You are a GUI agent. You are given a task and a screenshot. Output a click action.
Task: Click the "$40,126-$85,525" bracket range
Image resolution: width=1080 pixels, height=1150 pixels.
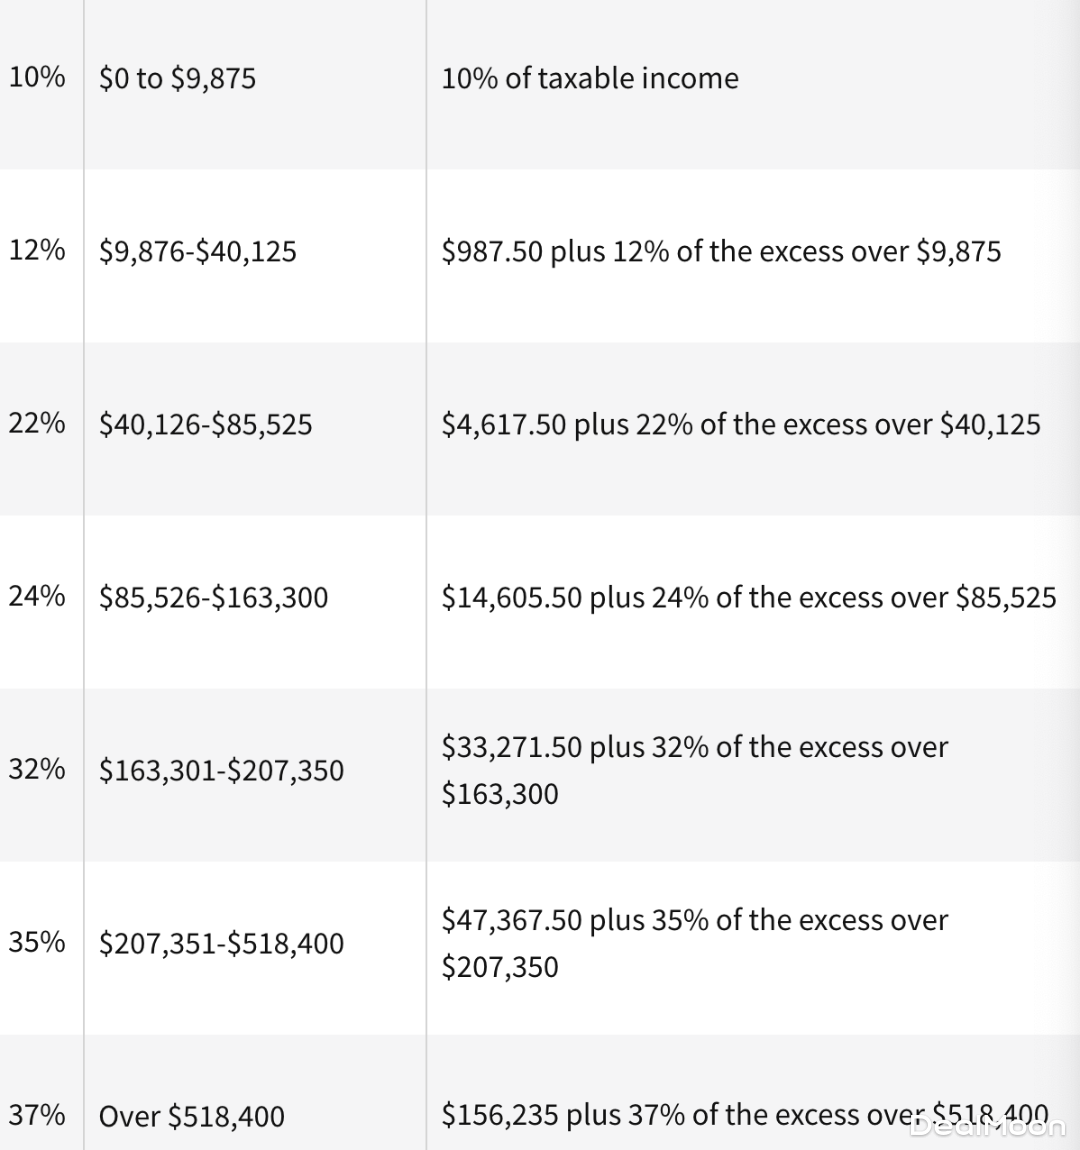coord(206,424)
